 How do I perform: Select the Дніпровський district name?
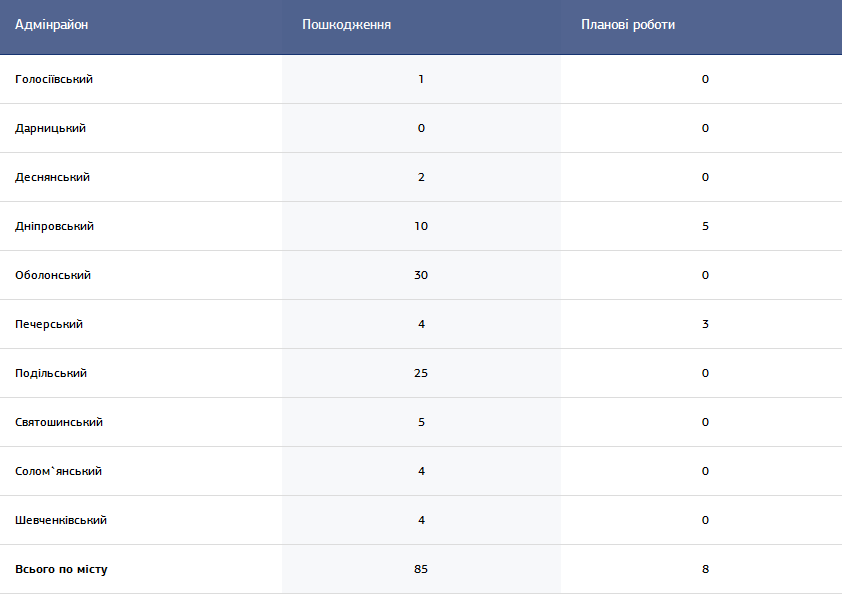click(54, 226)
